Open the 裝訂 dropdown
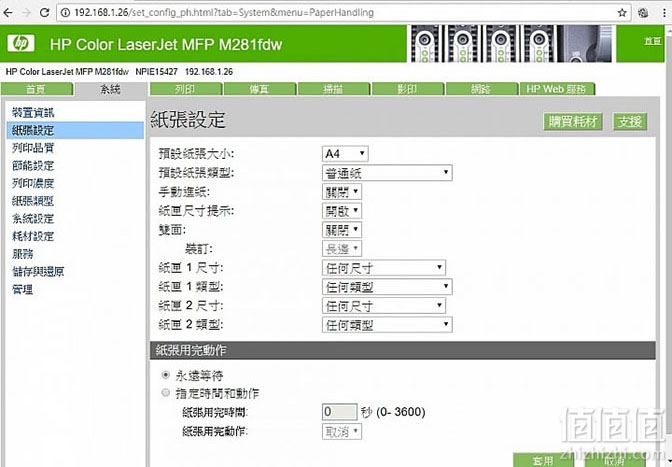 [342, 248]
